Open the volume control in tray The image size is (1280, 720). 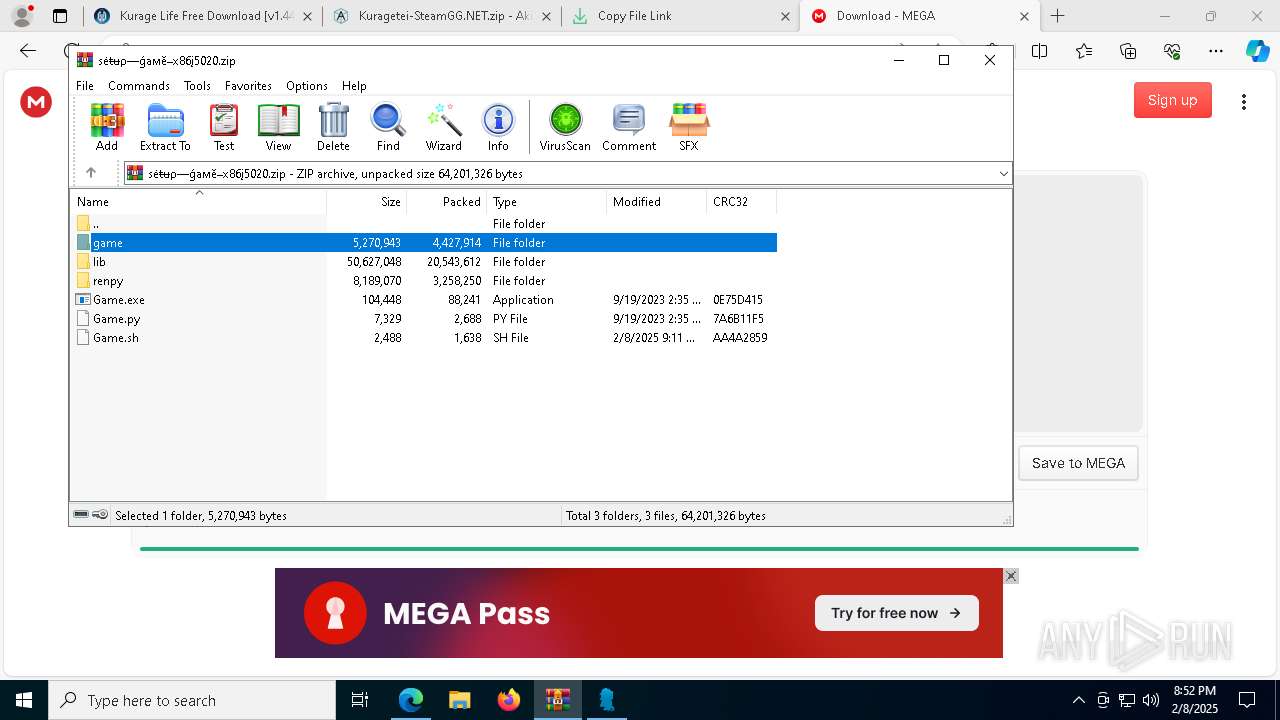[1151, 700]
